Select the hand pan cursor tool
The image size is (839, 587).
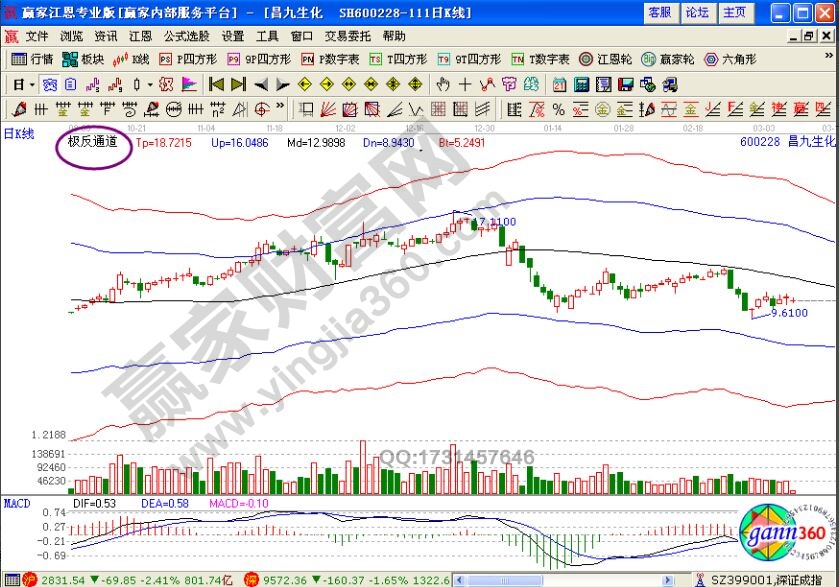[443, 84]
